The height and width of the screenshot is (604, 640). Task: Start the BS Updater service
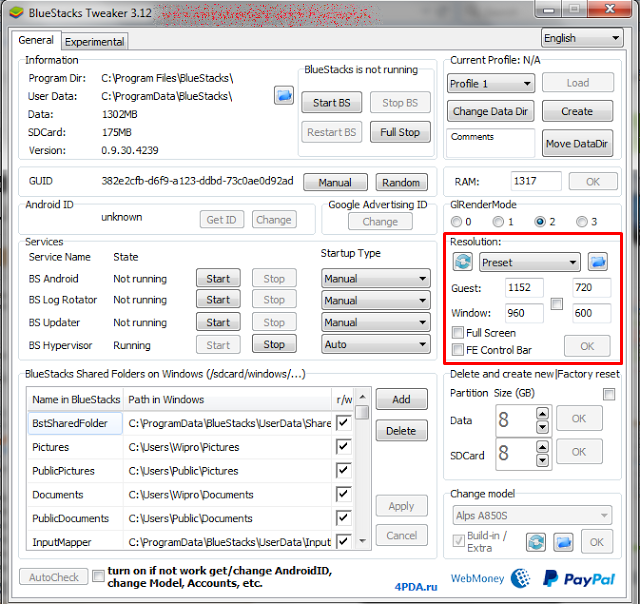click(x=218, y=322)
